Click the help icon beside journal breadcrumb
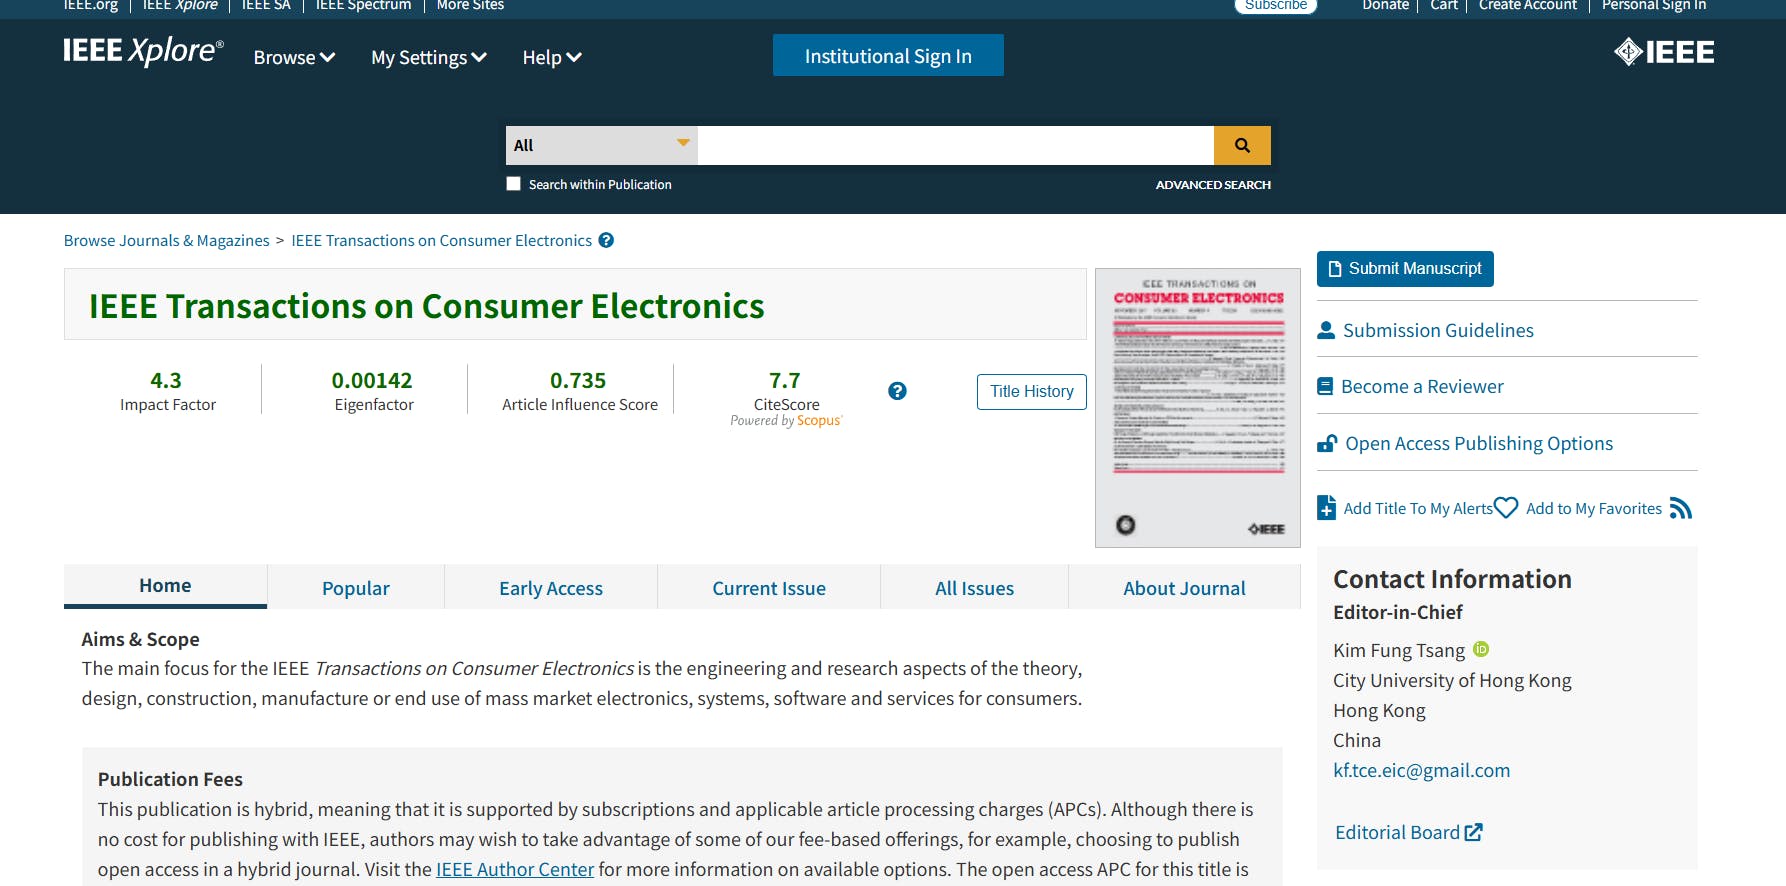This screenshot has height=886, width=1786. point(606,240)
